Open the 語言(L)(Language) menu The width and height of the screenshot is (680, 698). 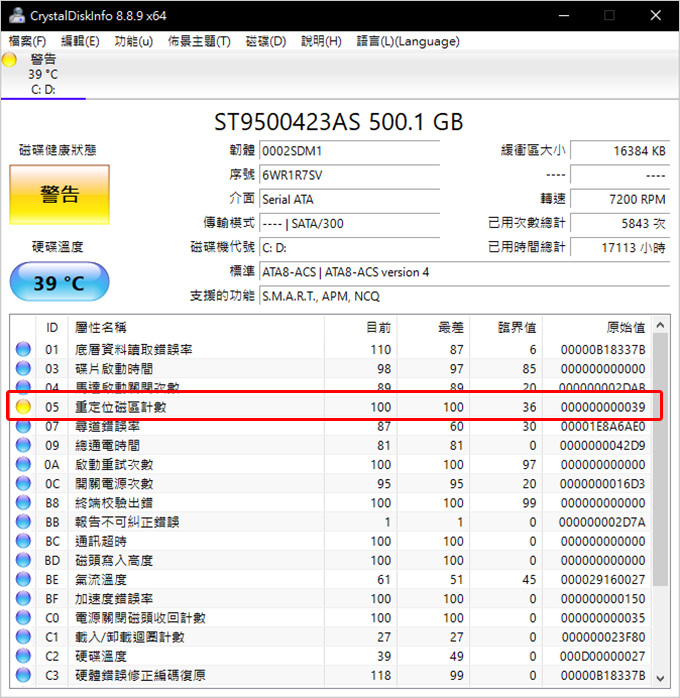coord(408,41)
